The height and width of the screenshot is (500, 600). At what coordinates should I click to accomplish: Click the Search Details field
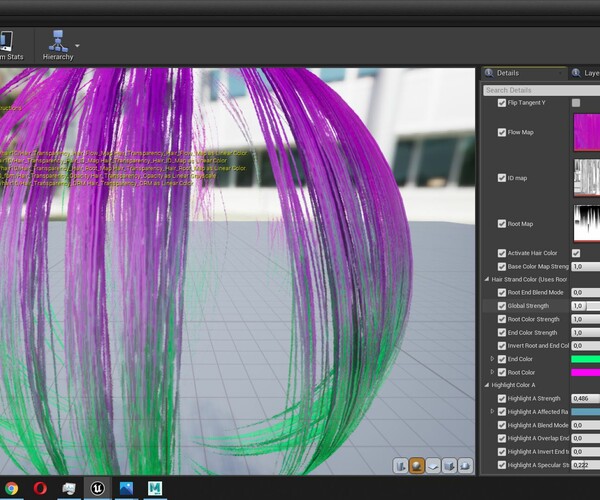(541, 90)
